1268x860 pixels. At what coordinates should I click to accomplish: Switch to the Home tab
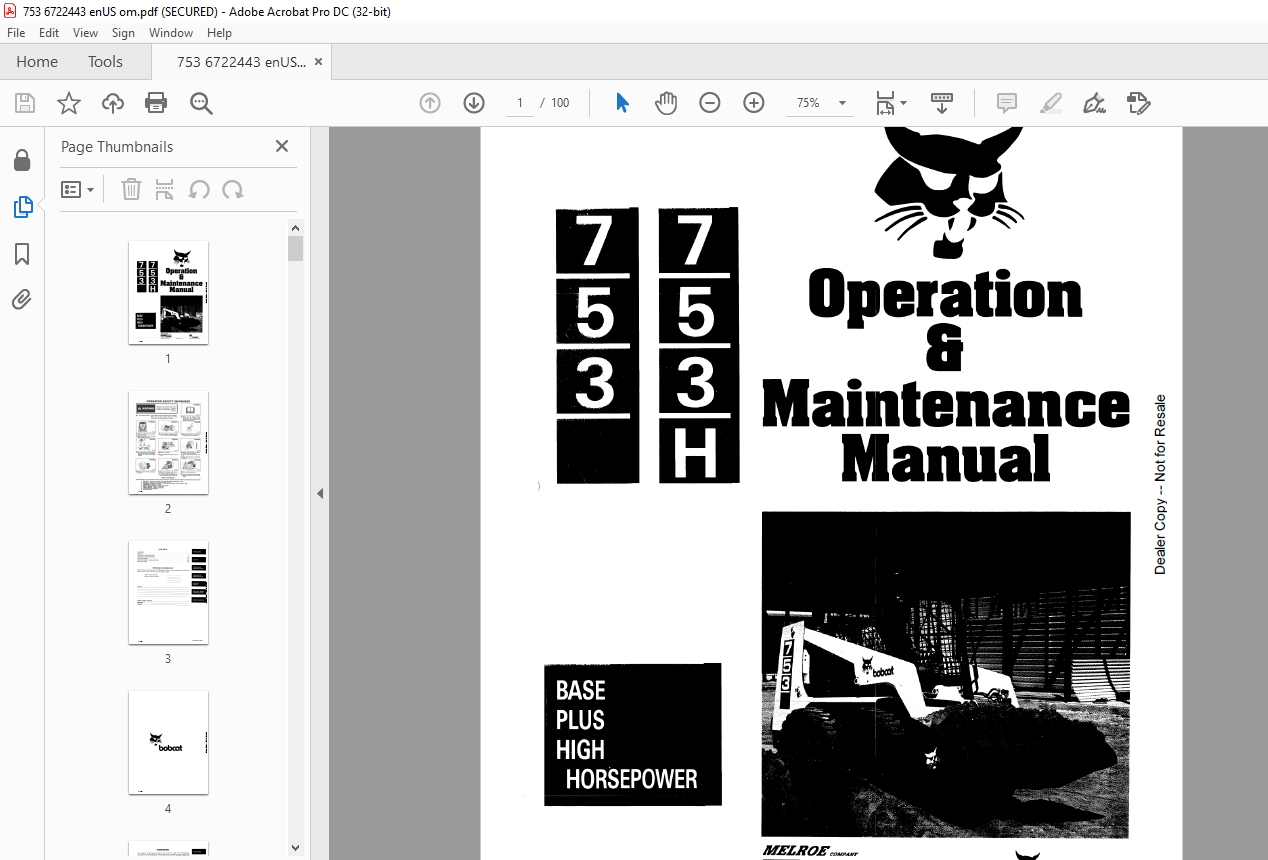[37, 62]
